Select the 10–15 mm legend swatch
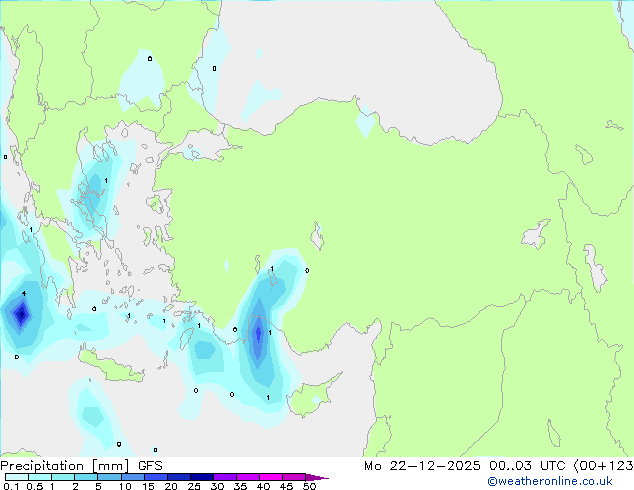 [x=132, y=477]
